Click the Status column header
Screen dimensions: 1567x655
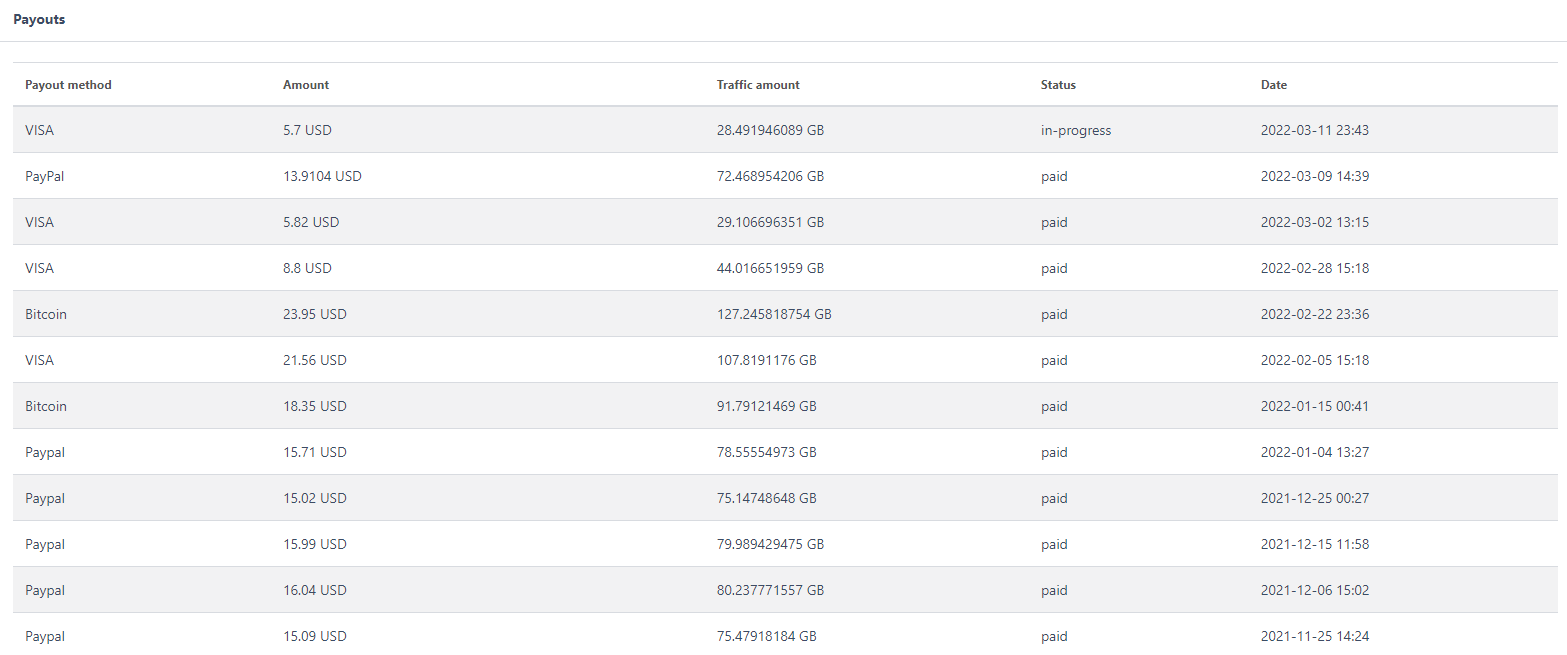(x=1058, y=85)
